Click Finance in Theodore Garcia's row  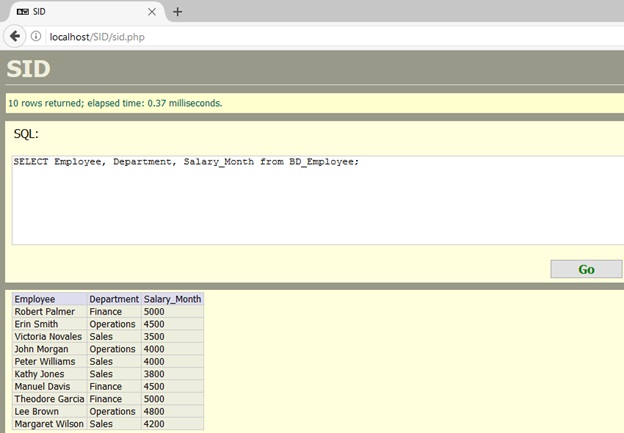tap(114, 399)
